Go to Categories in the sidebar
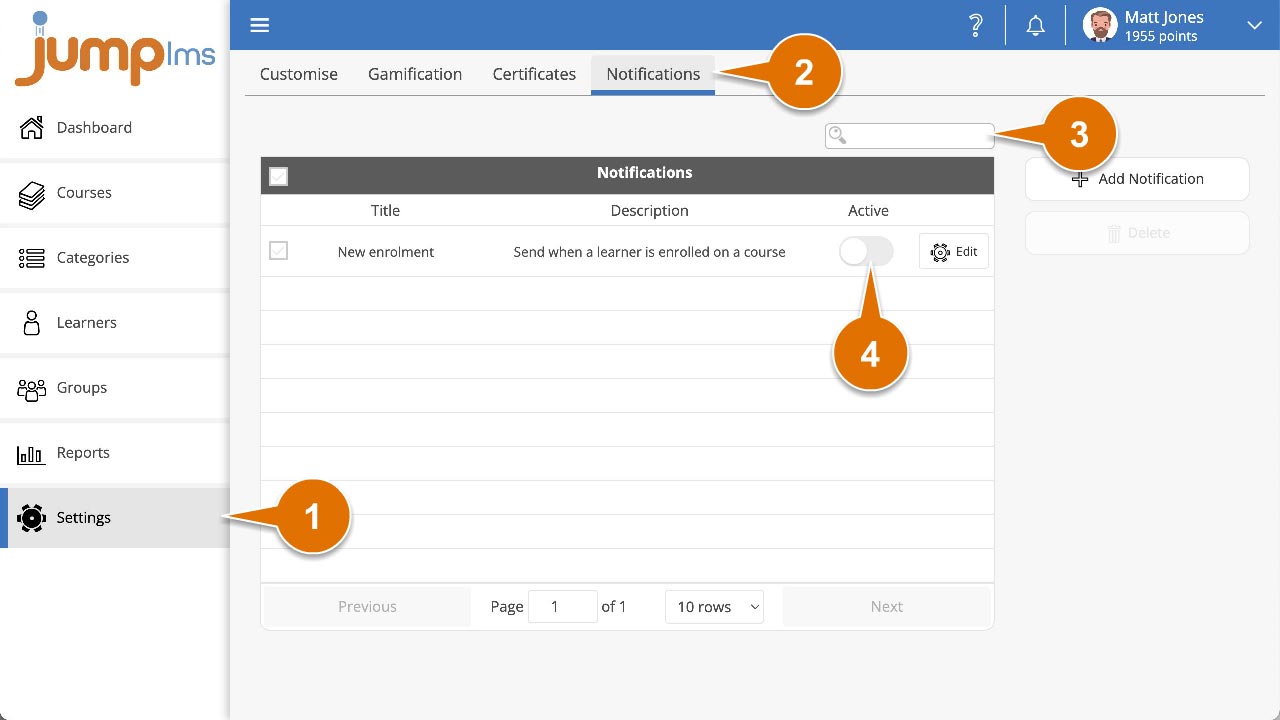 (115, 258)
